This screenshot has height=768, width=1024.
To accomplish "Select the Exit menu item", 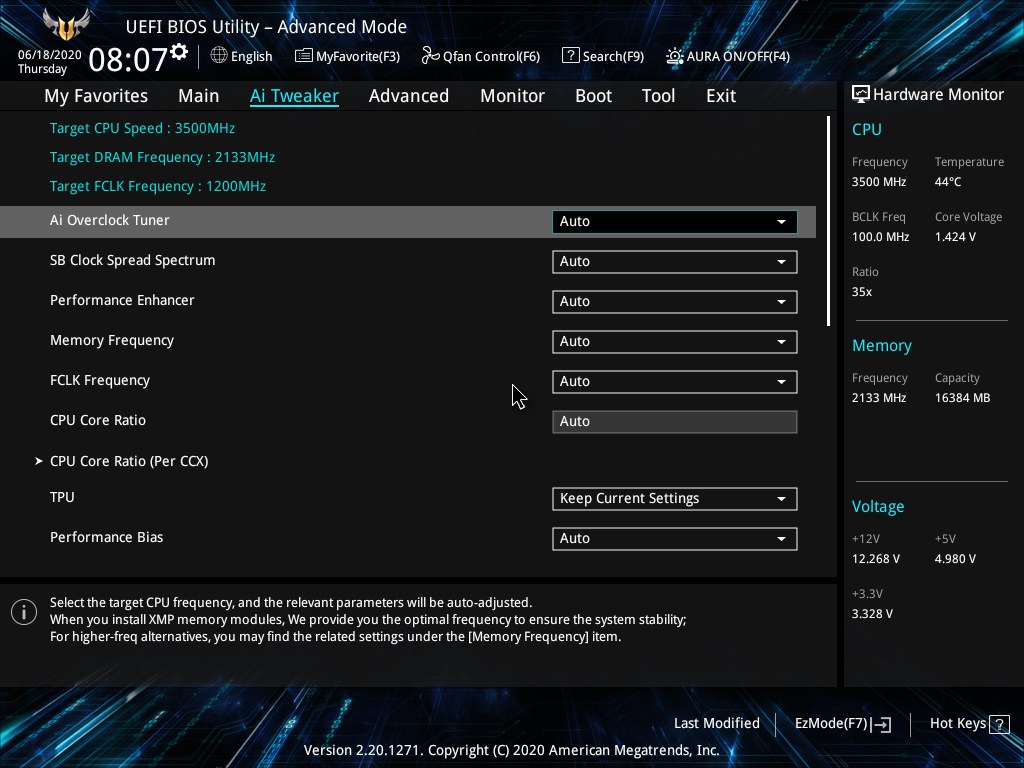I will [720, 95].
